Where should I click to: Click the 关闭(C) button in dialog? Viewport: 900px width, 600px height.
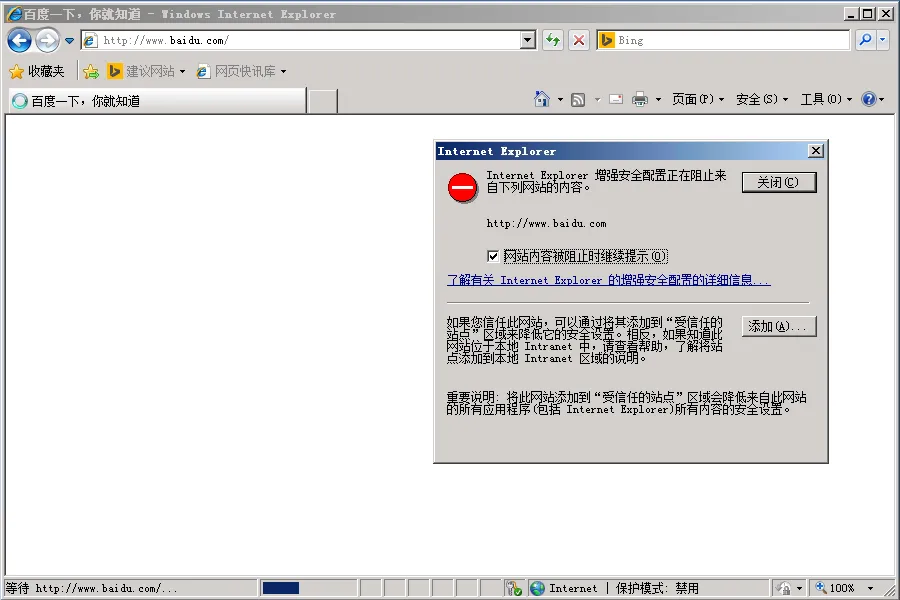[x=778, y=183]
